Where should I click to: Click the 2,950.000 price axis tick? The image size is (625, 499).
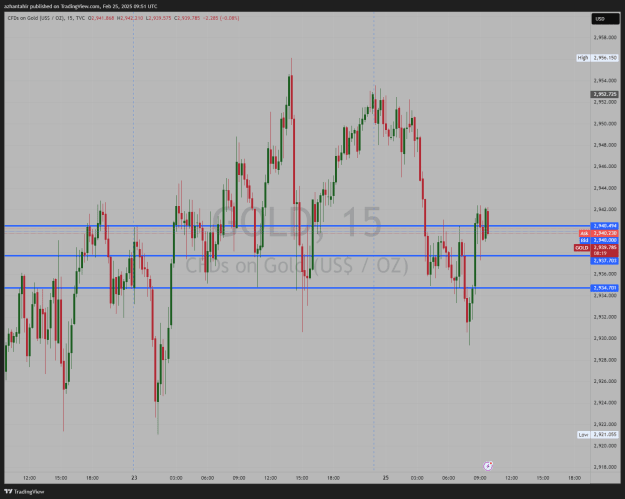click(605, 124)
